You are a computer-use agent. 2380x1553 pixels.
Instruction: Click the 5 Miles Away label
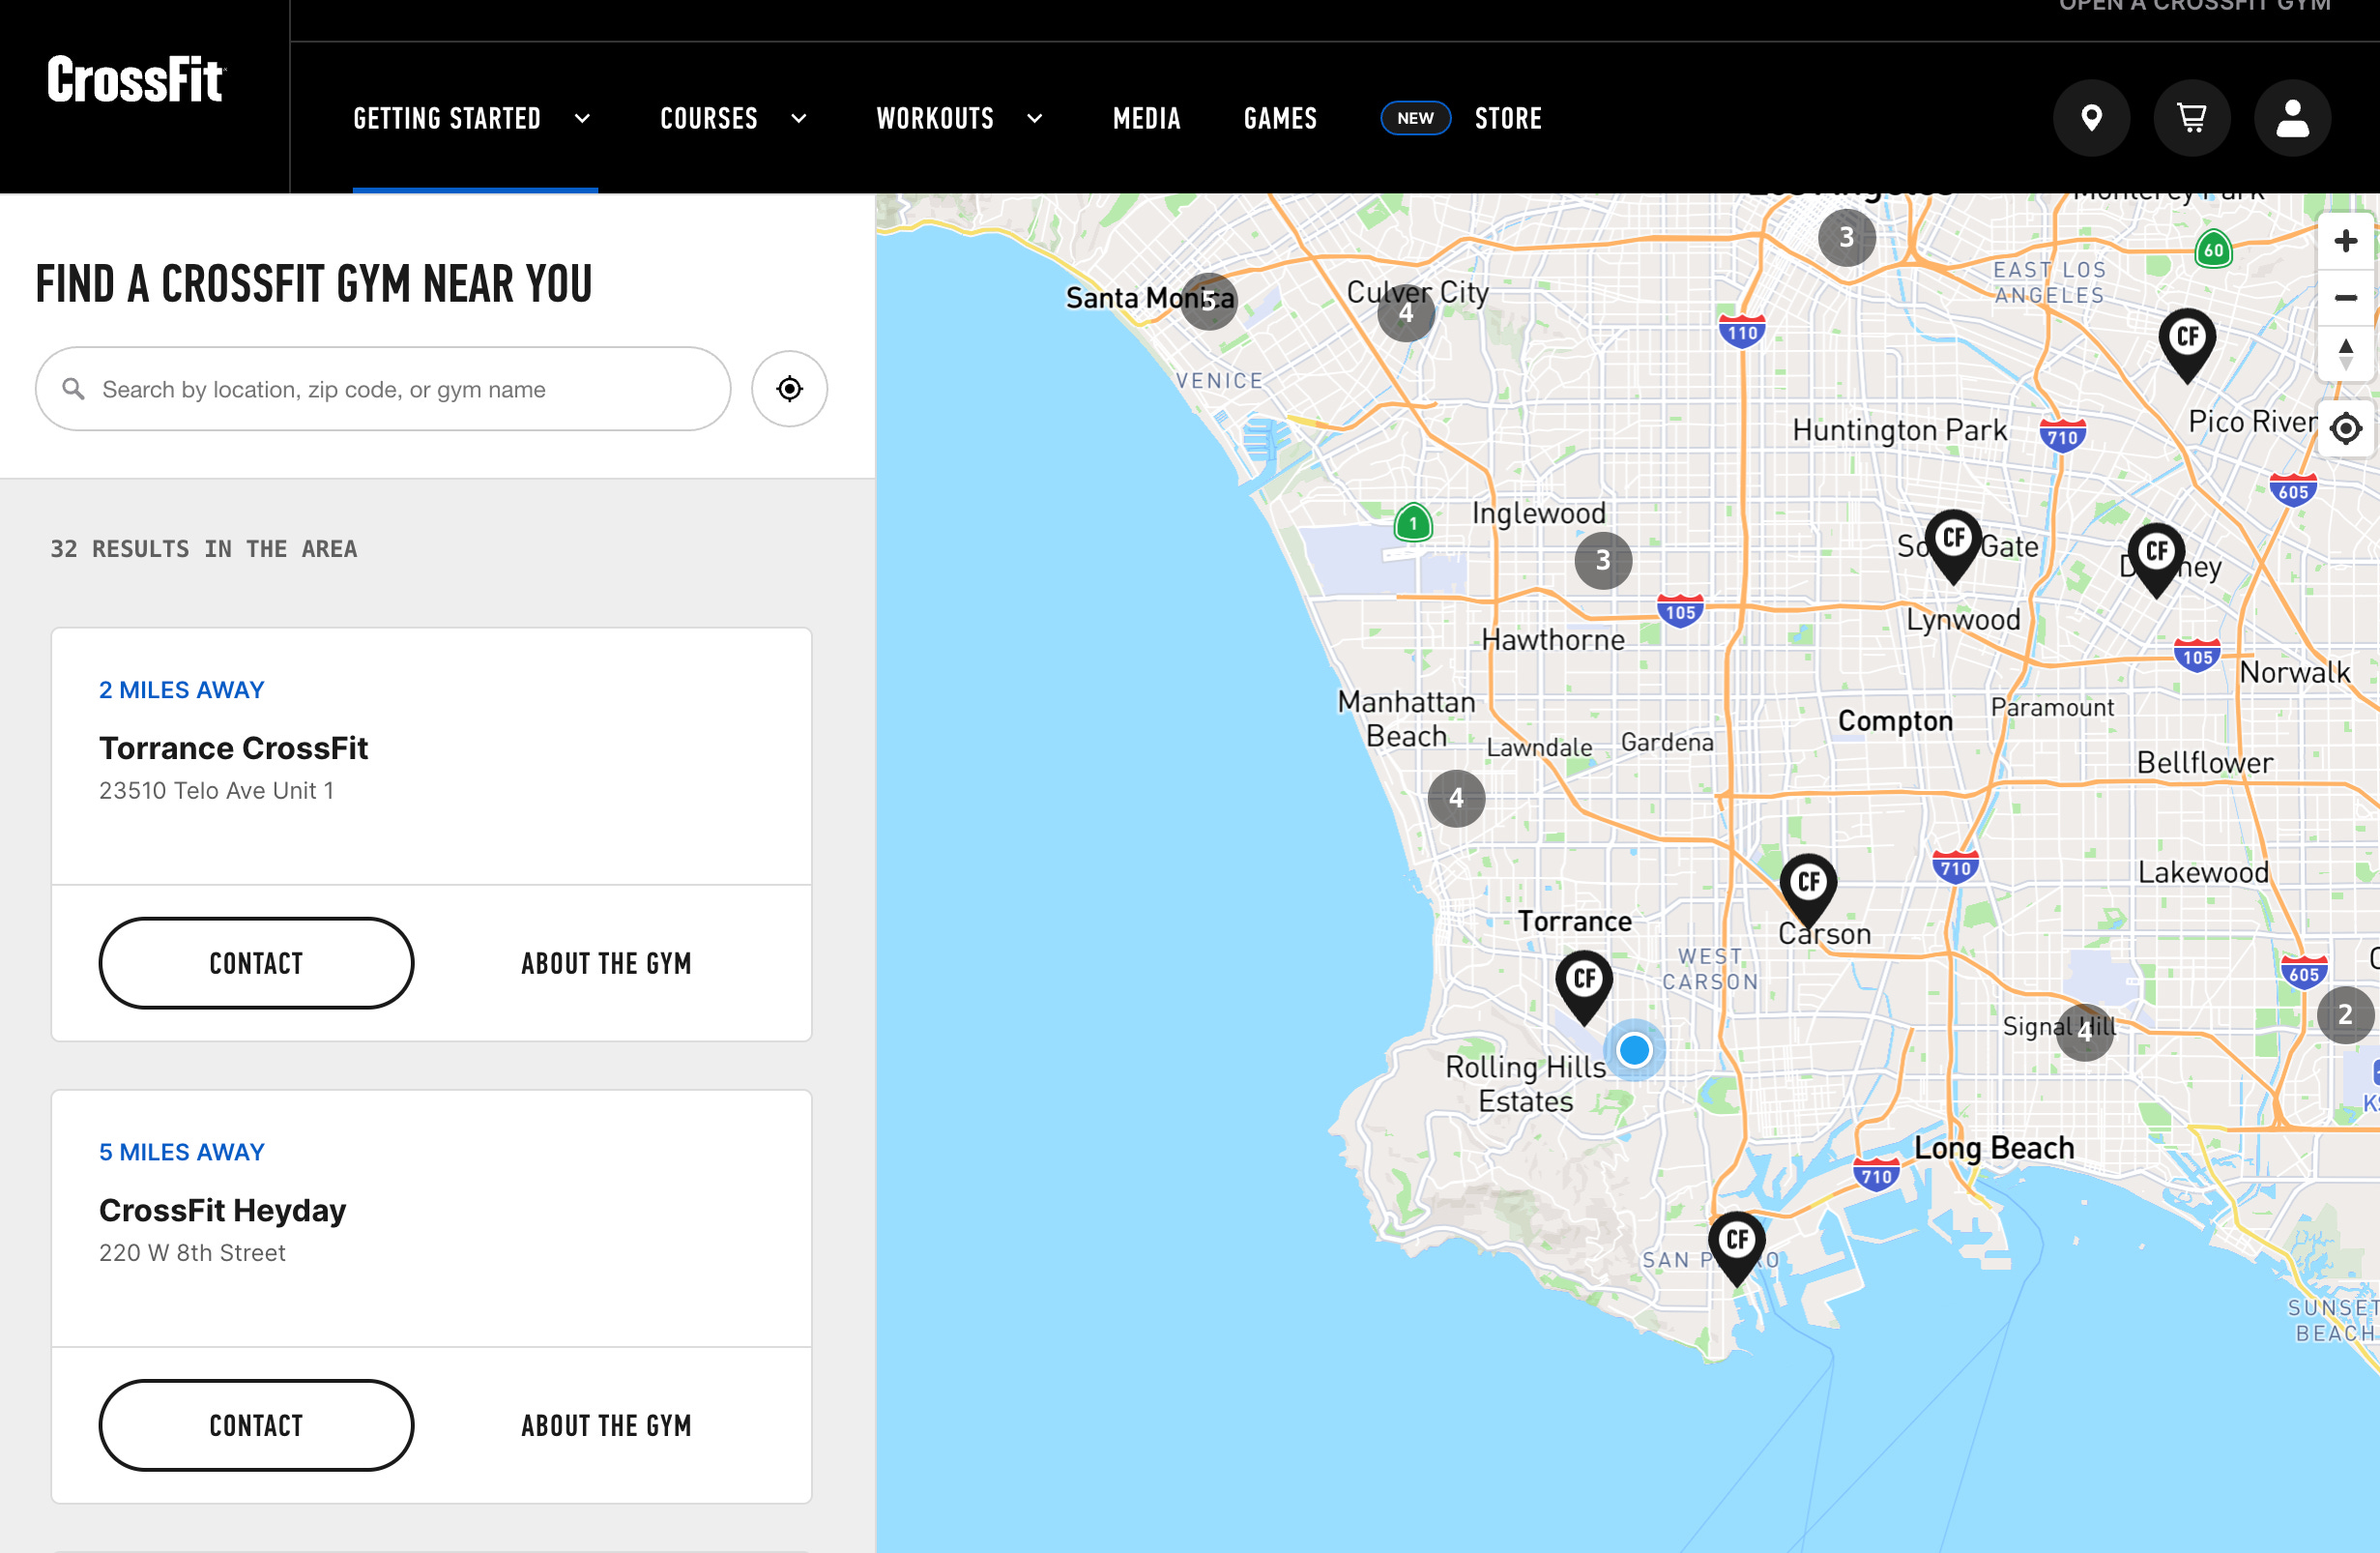pyautogui.click(x=181, y=1152)
